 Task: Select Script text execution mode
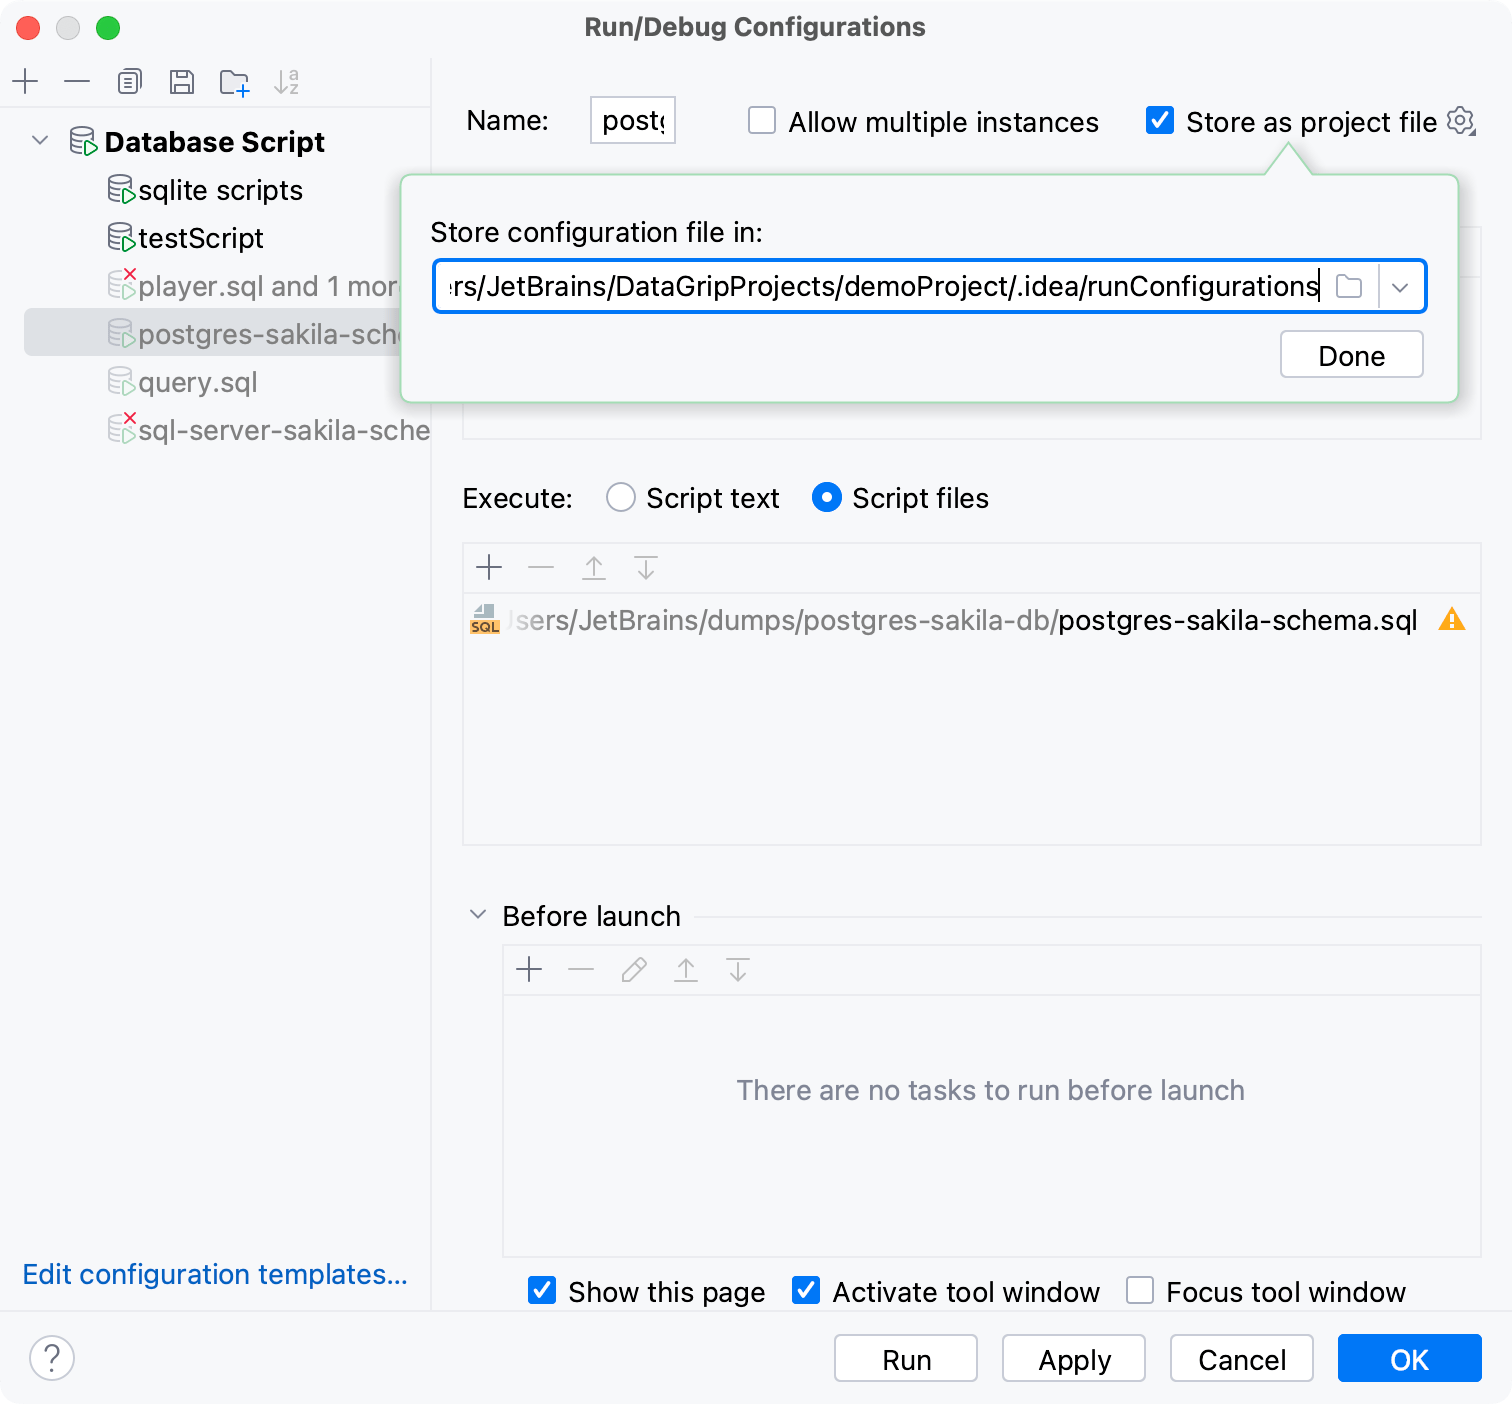620,497
